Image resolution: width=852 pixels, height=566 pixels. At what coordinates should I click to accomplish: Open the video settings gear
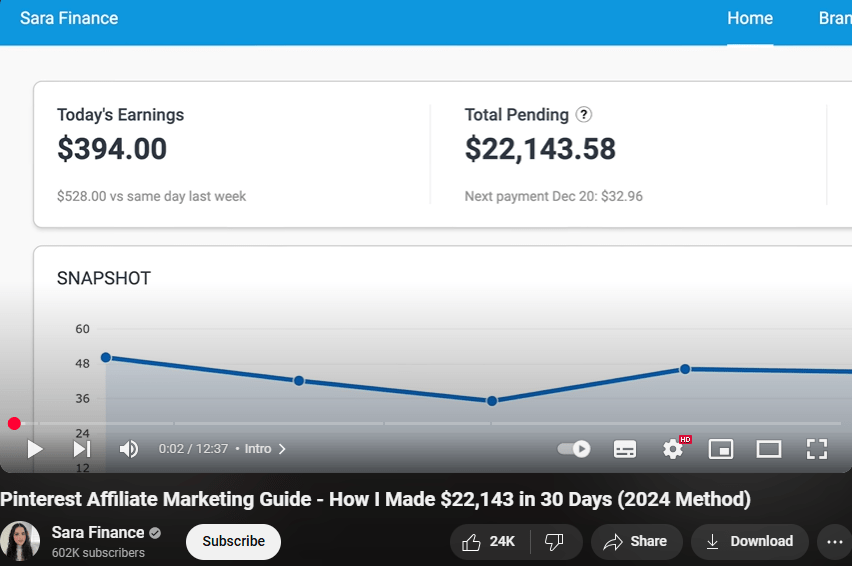673,449
